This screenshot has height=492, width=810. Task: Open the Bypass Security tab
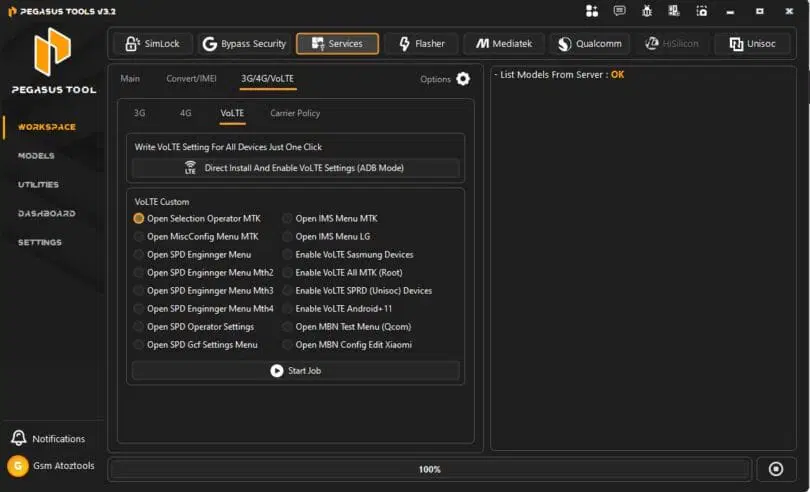click(x=244, y=44)
